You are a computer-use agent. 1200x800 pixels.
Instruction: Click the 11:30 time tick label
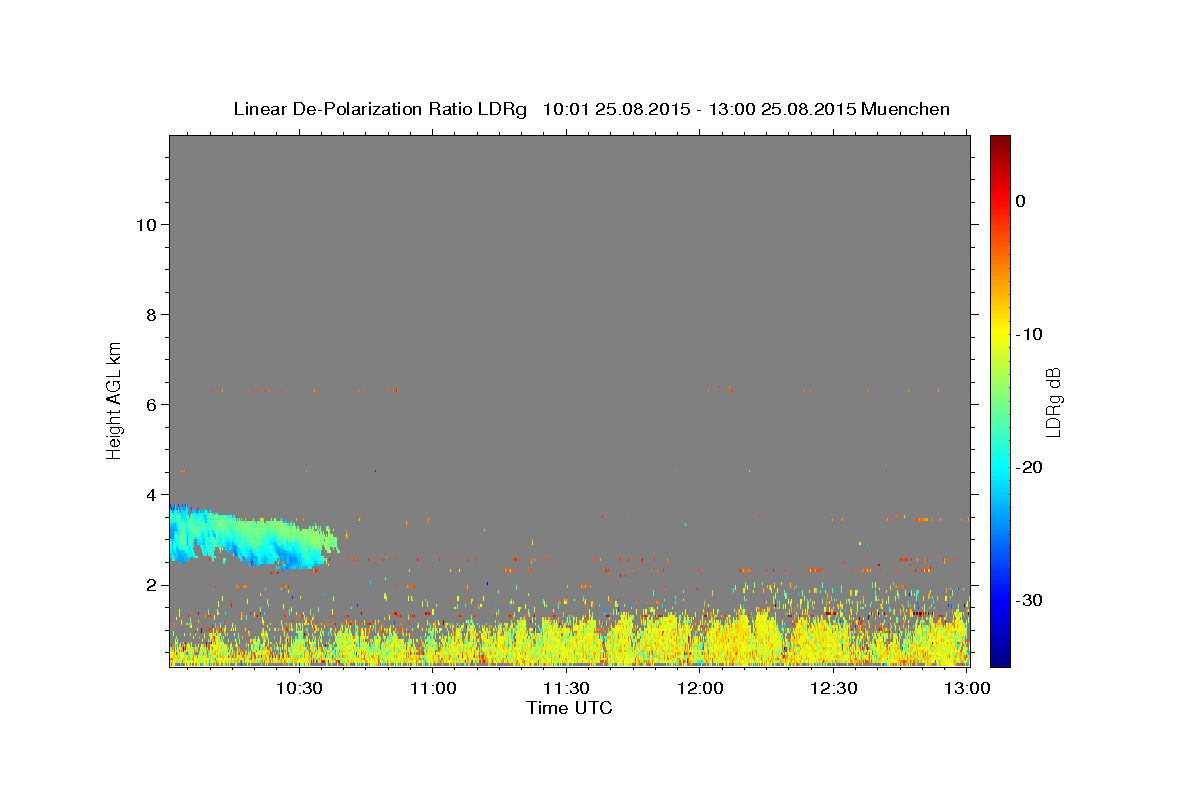(x=566, y=688)
